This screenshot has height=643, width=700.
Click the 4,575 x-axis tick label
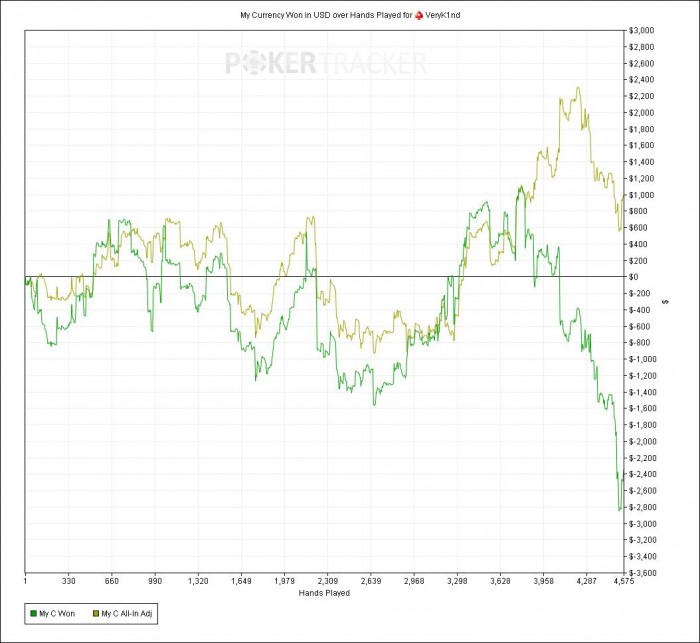tap(624, 581)
